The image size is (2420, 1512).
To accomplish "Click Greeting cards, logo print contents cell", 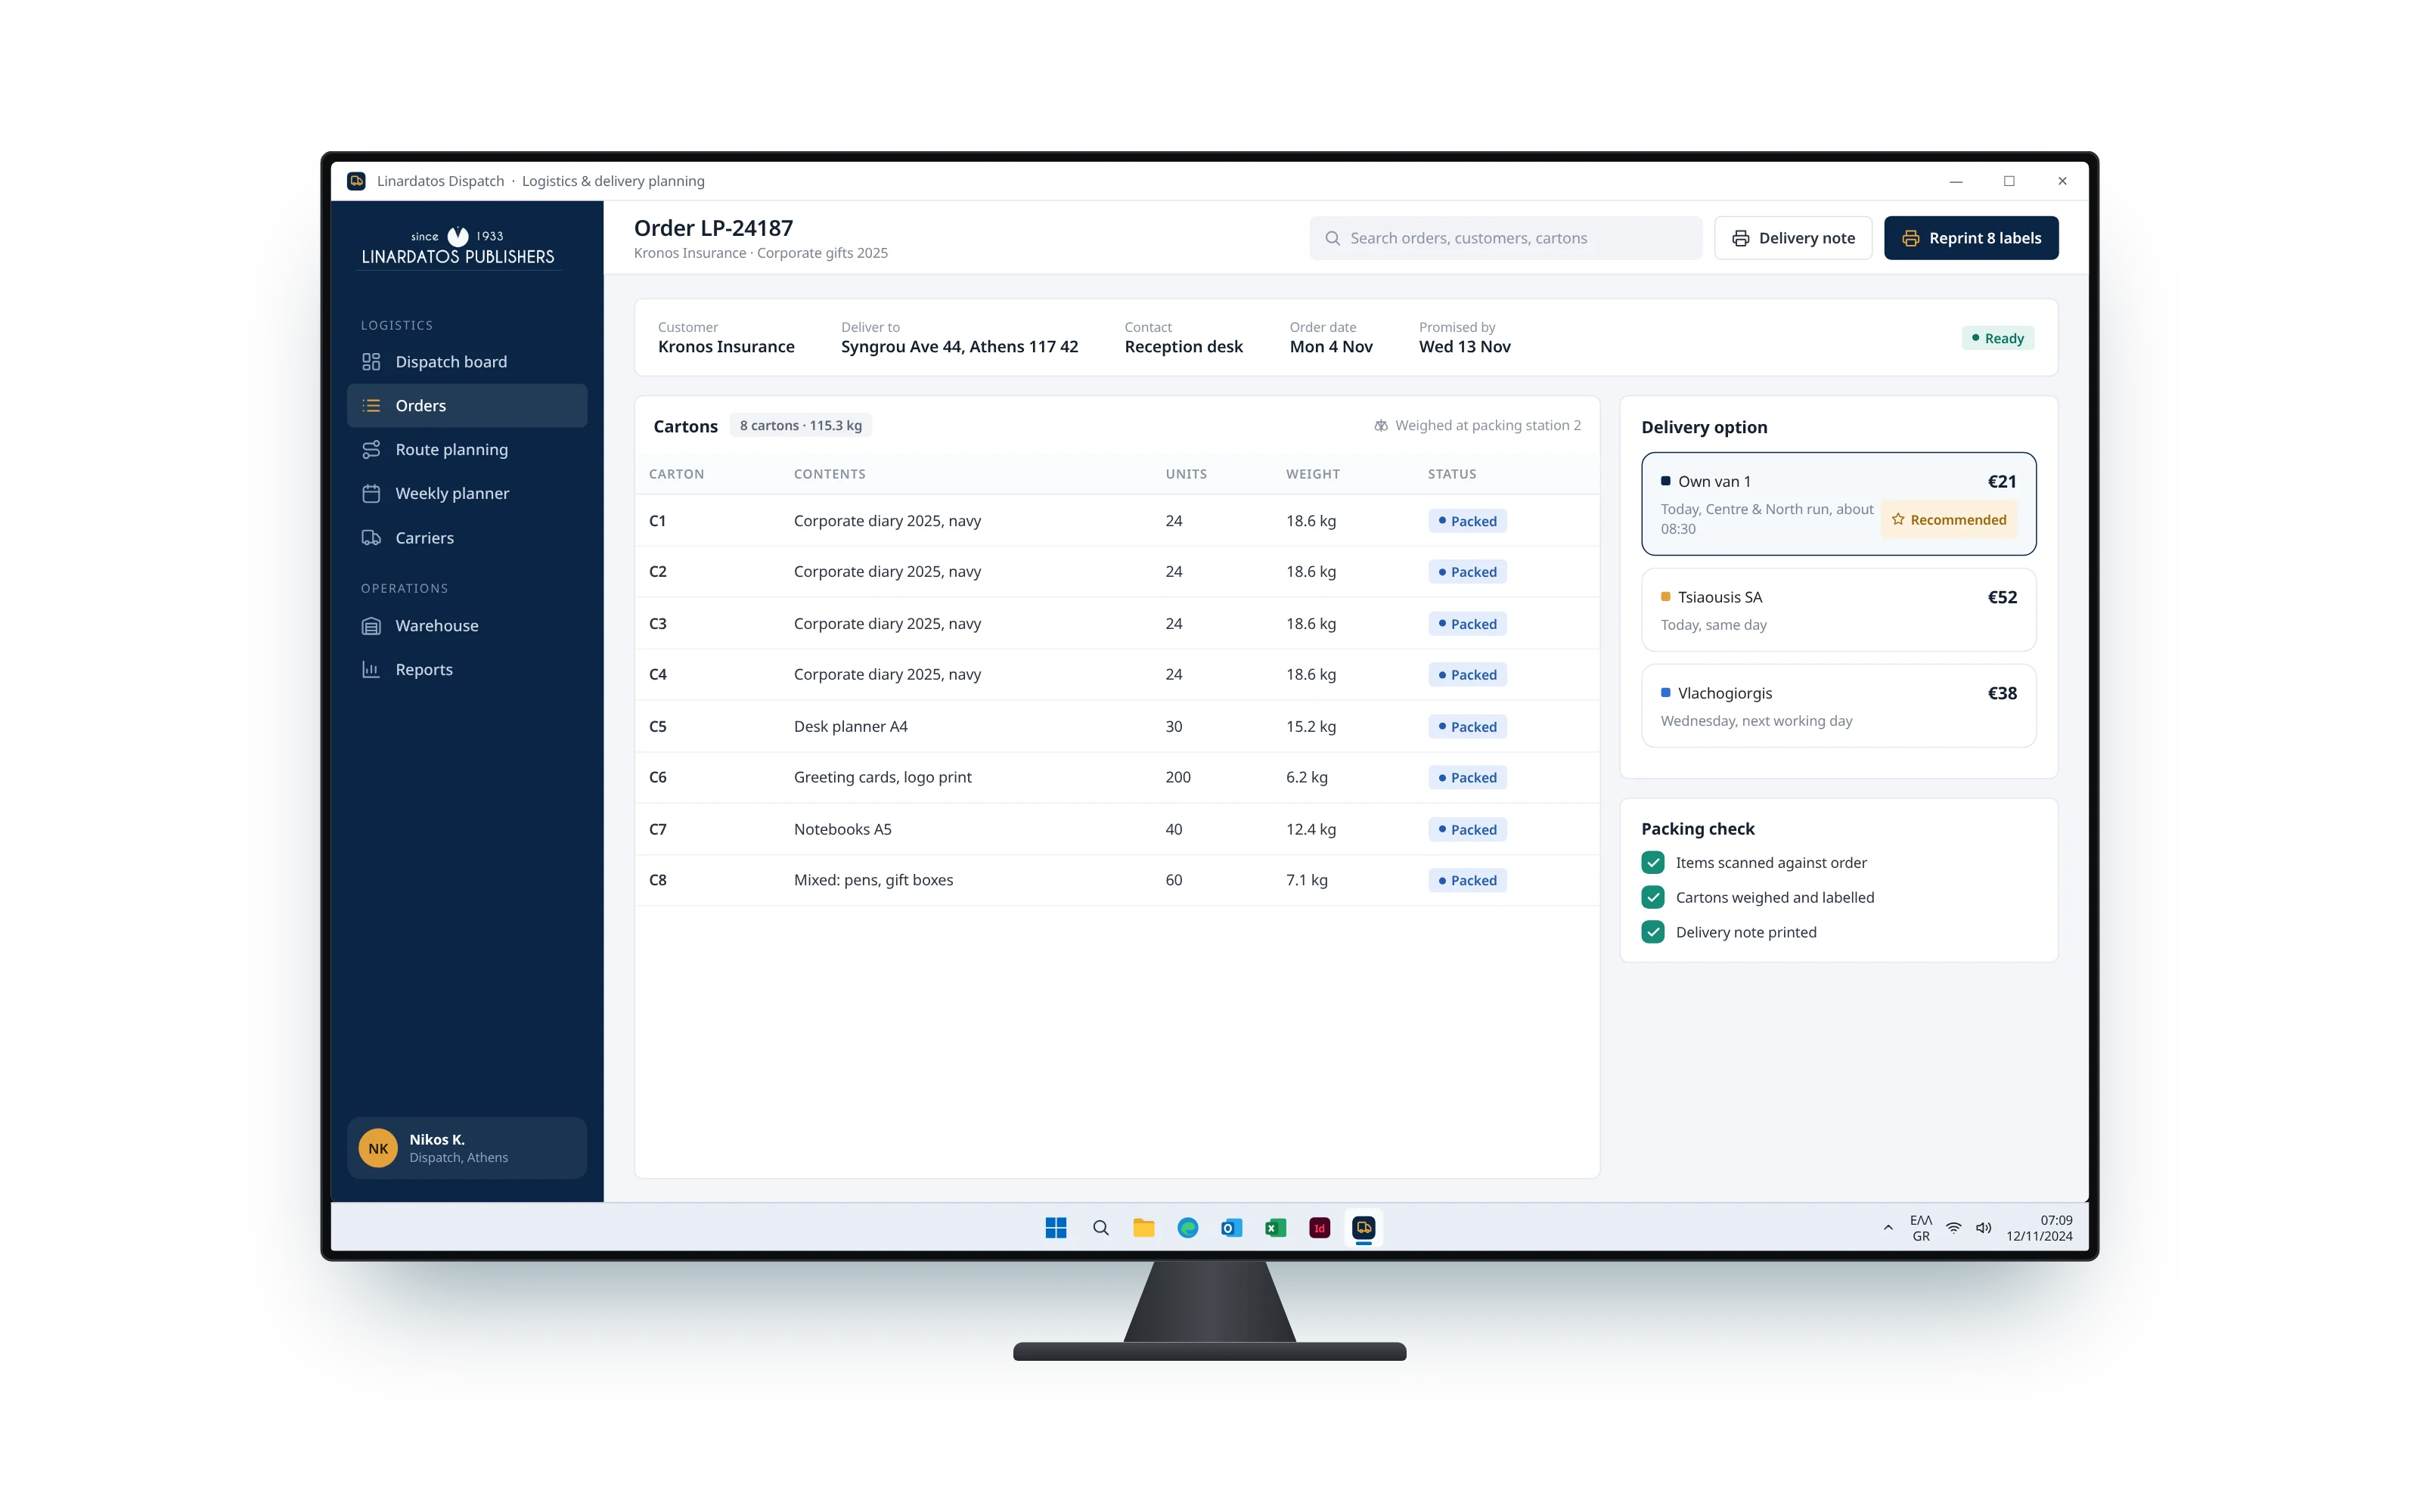I will [x=882, y=778].
